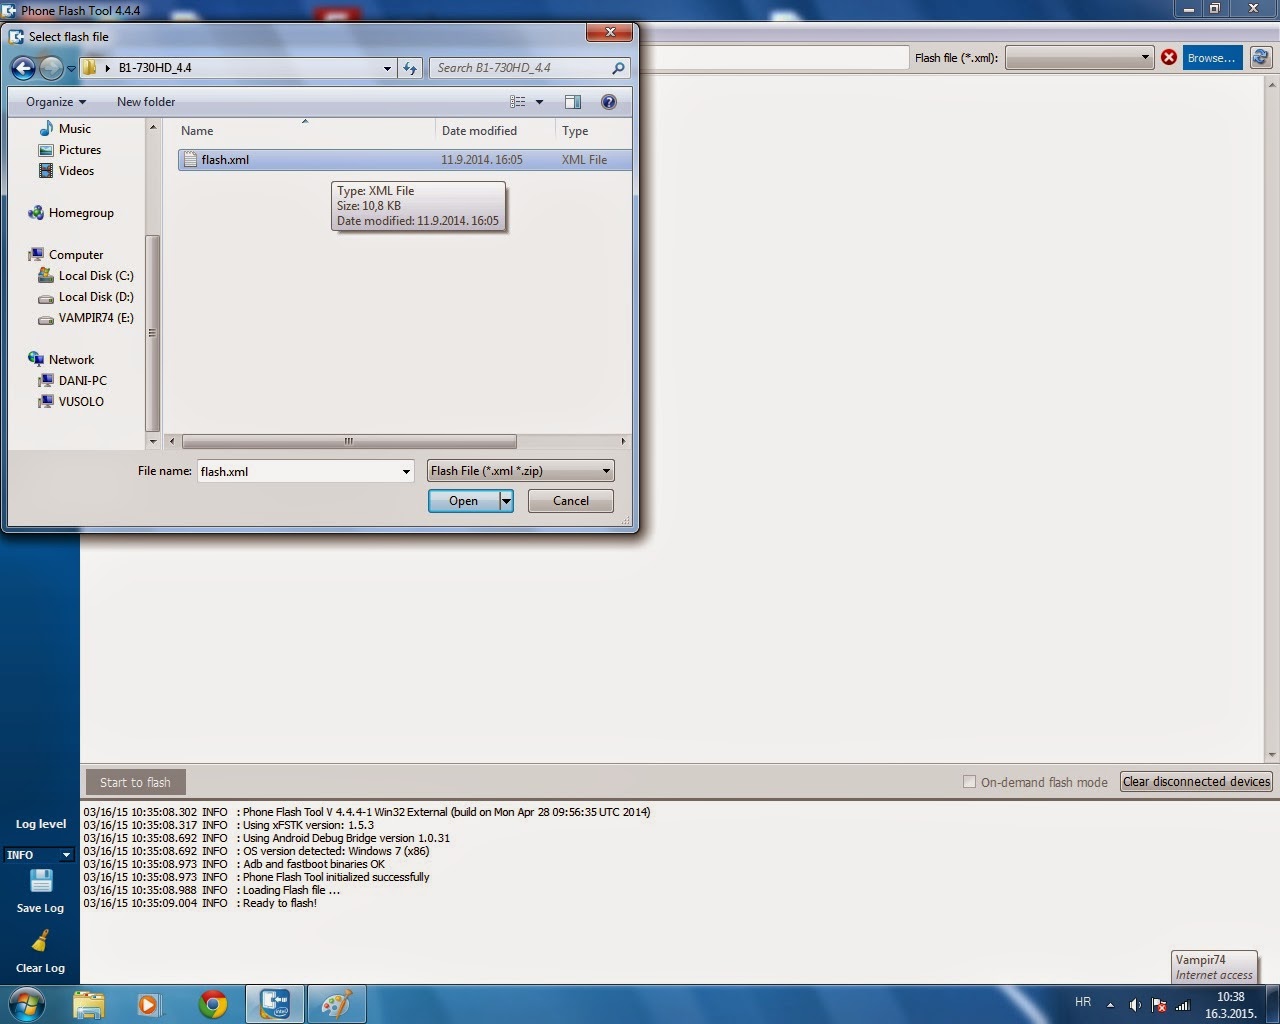The image size is (1280, 1024).
Task: Click the Save Log floppy disk icon
Action: (41, 881)
